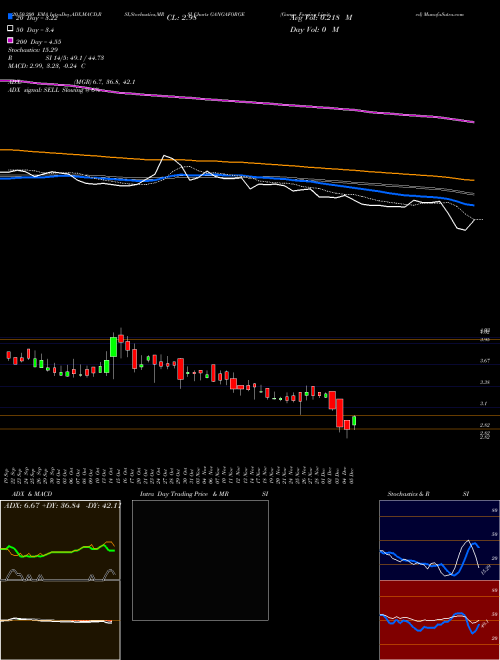Click the 'ADX signal: SELL' text
The width and height of the screenshot is (500, 660).
(x=34, y=90)
